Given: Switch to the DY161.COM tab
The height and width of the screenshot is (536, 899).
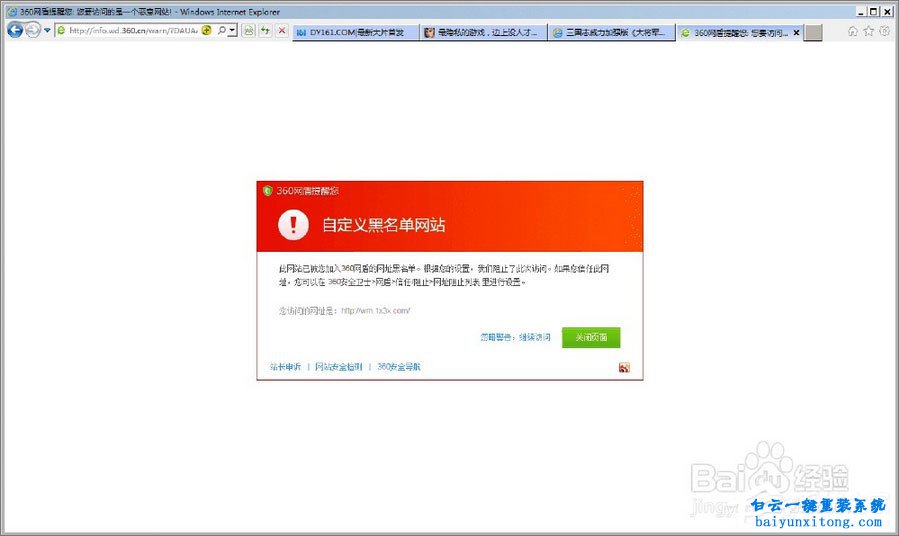Looking at the screenshot, I should click(x=355, y=33).
